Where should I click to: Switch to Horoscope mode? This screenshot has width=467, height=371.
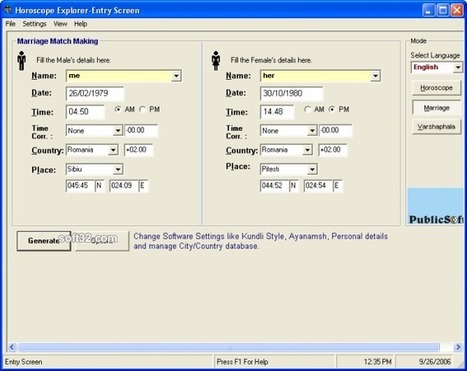click(436, 88)
